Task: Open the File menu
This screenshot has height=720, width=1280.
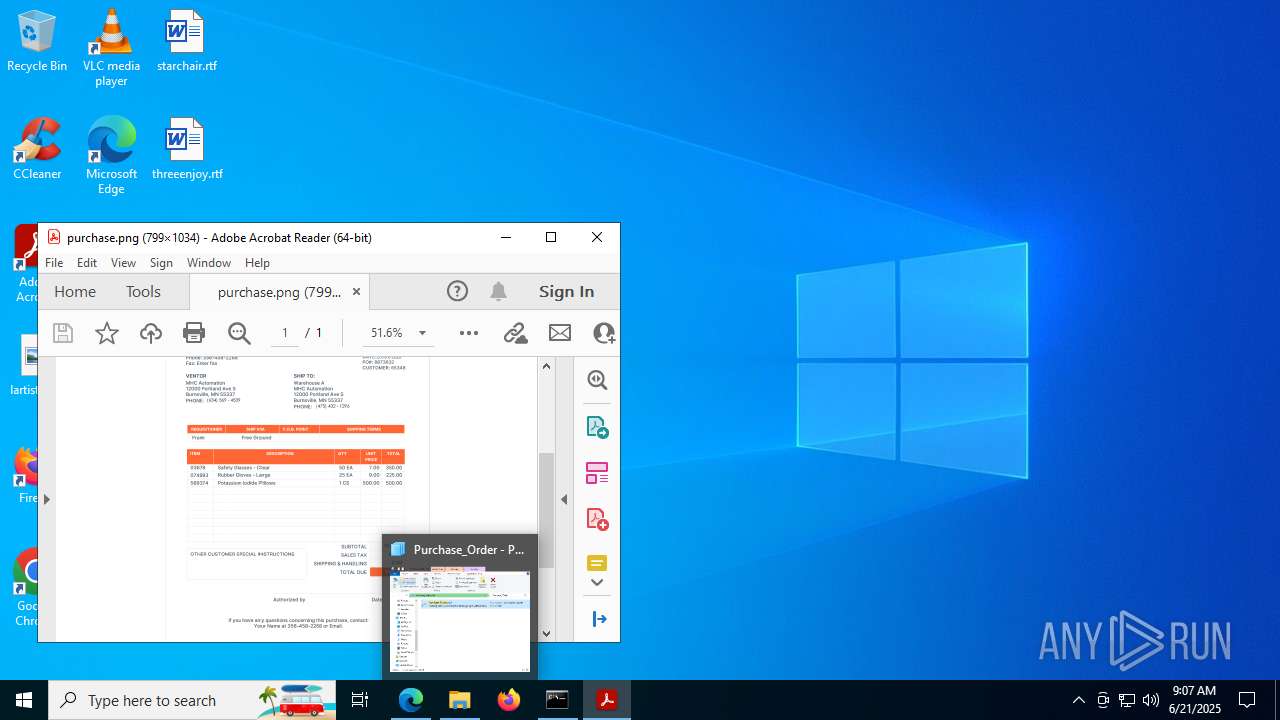Action: tap(54, 262)
